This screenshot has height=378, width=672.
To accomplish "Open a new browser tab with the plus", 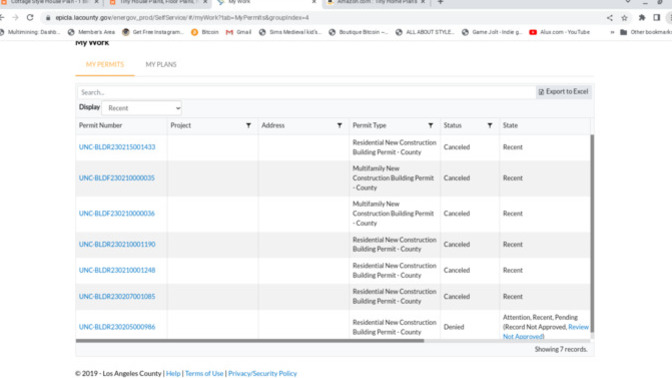I will pyautogui.click(x=440, y=2).
